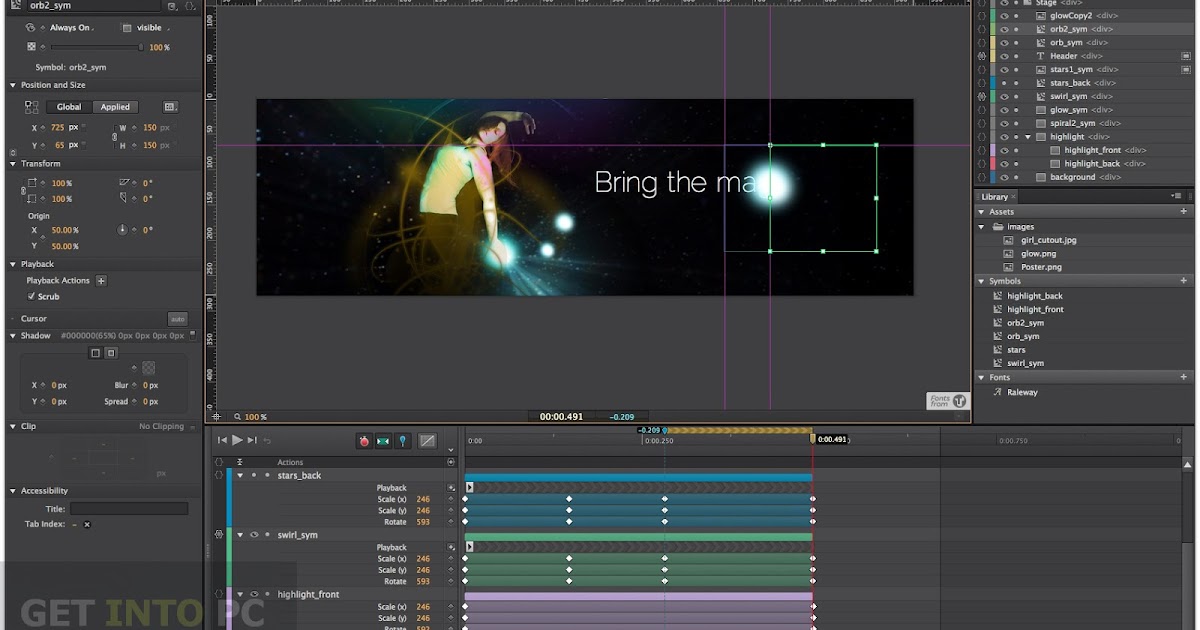Switch position mode to Global

[x=69, y=107]
